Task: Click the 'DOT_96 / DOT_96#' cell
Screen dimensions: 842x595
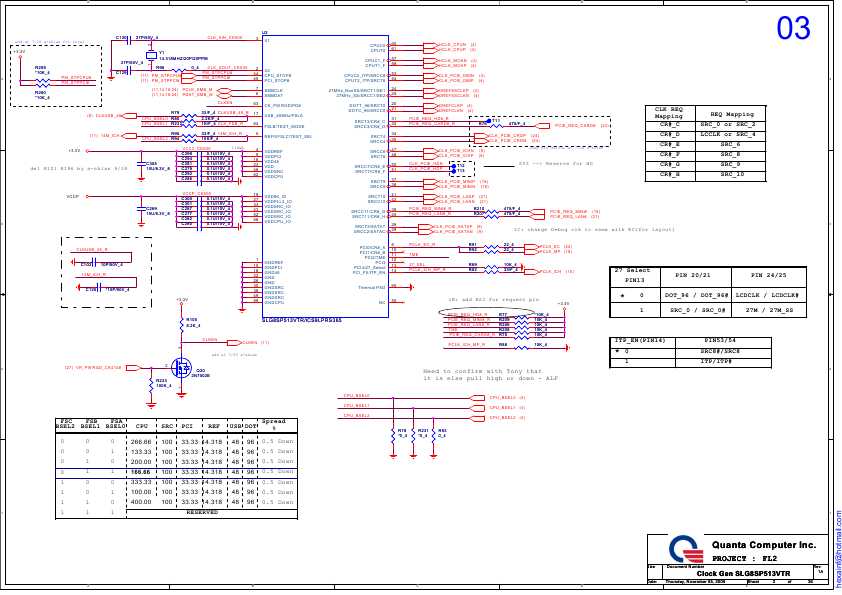Action: pos(696,295)
